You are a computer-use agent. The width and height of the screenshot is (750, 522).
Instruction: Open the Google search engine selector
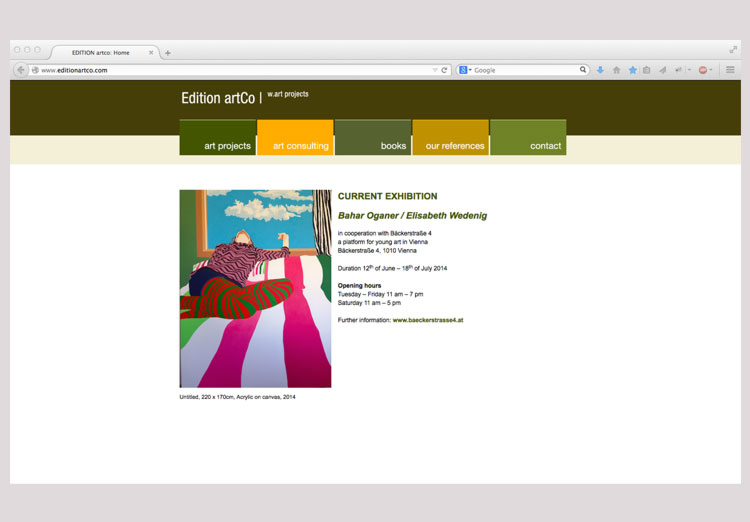pyautogui.click(x=465, y=70)
